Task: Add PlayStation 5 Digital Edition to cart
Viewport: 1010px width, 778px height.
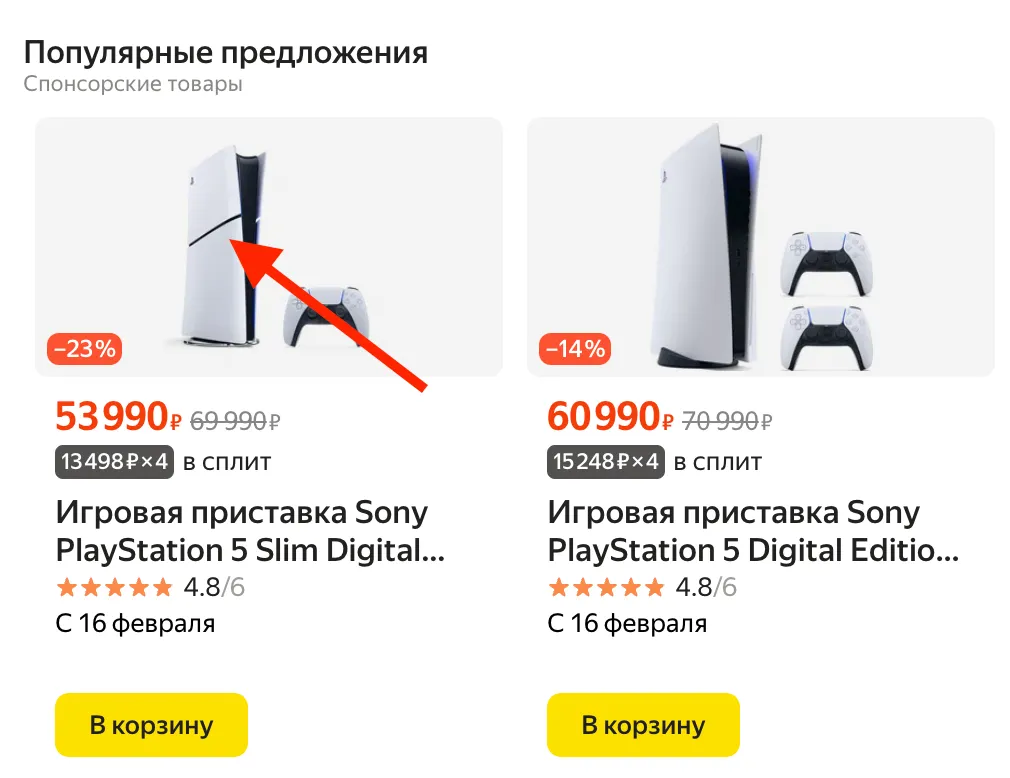Action: [x=643, y=725]
